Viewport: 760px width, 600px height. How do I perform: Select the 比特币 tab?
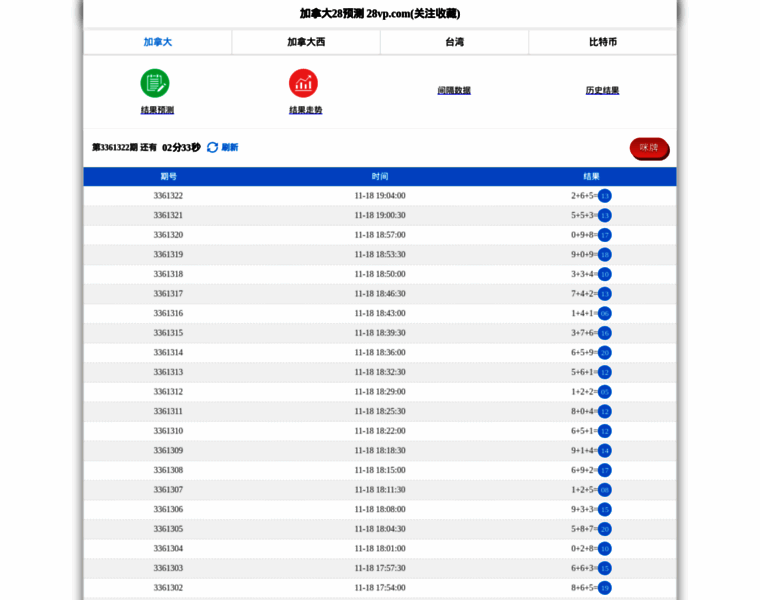(x=602, y=42)
